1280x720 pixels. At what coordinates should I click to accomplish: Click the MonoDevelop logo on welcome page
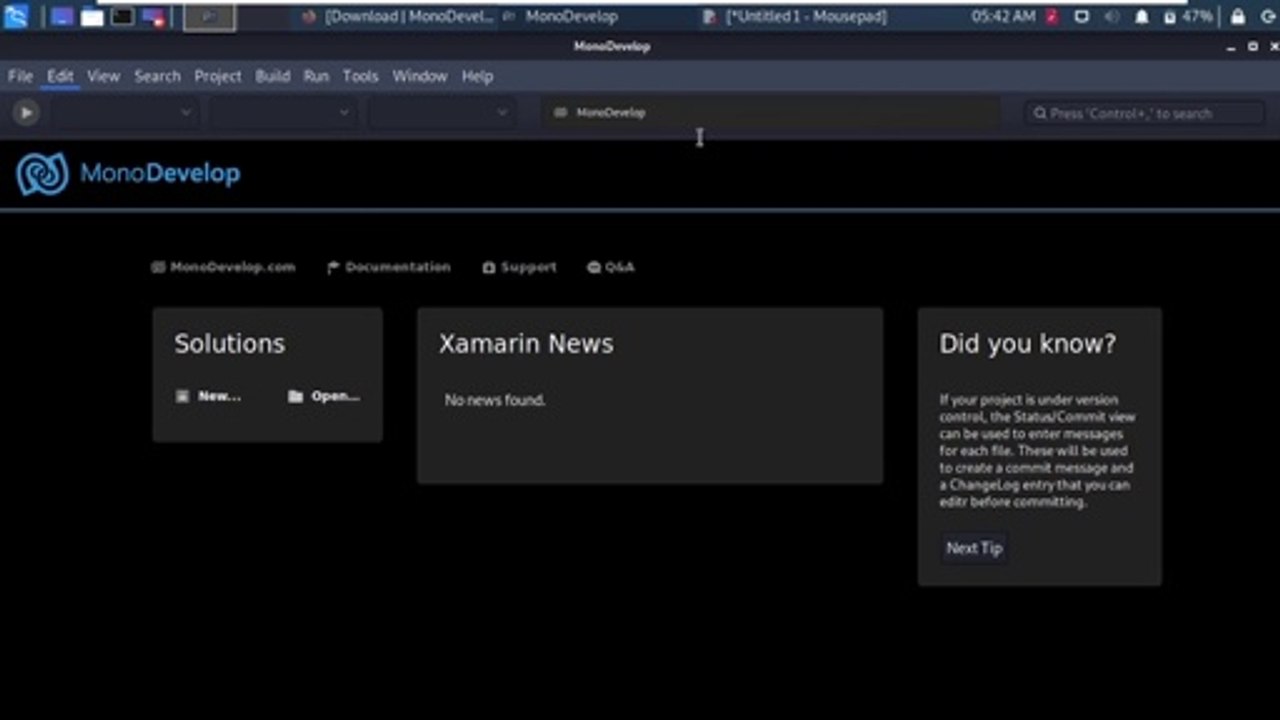pyautogui.click(x=128, y=174)
